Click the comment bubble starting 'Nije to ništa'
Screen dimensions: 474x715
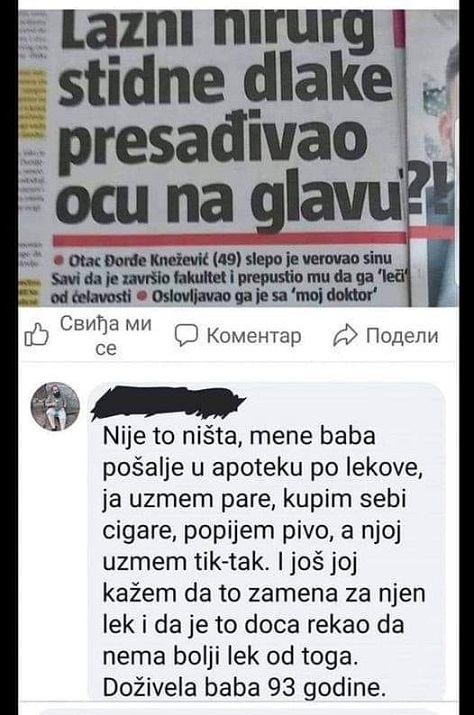pyautogui.click(x=266, y=541)
